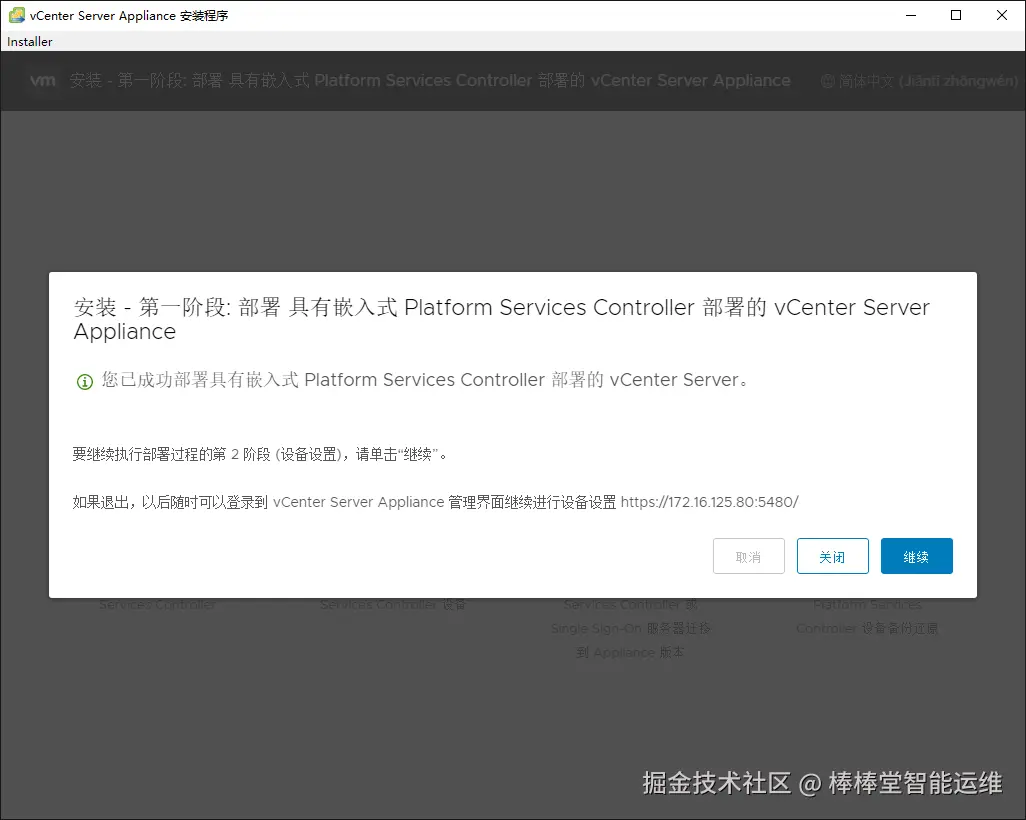Click the text 如果退出，以后随时可以登录到
The height and width of the screenshot is (820, 1026).
pos(170,502)
